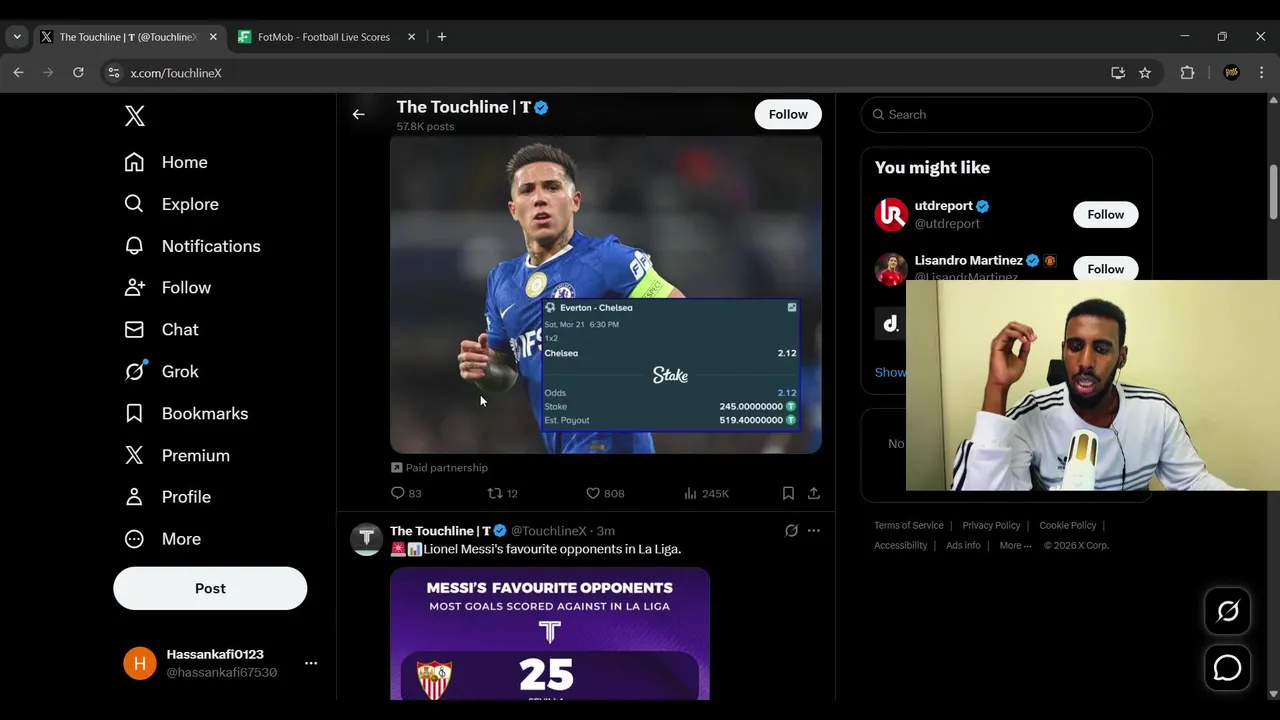Go back with profile header arrow
Viewport: 1280px width, 720px height.
tap(358, 114)
